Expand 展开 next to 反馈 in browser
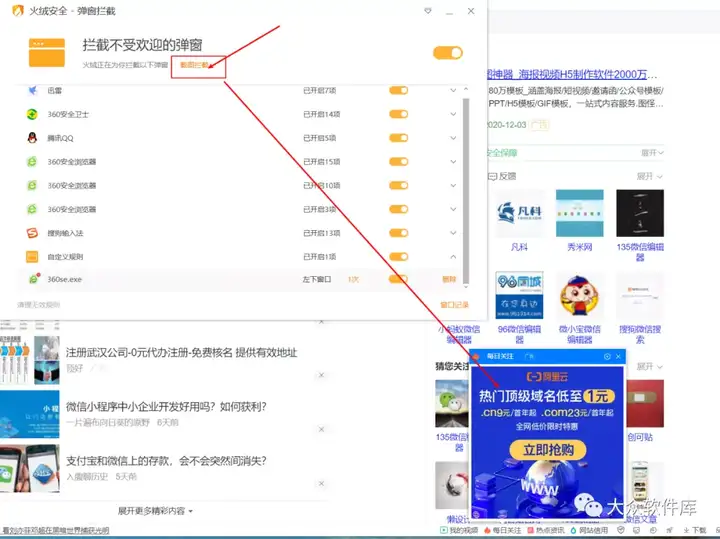720x539 pixels. point(649,176)
